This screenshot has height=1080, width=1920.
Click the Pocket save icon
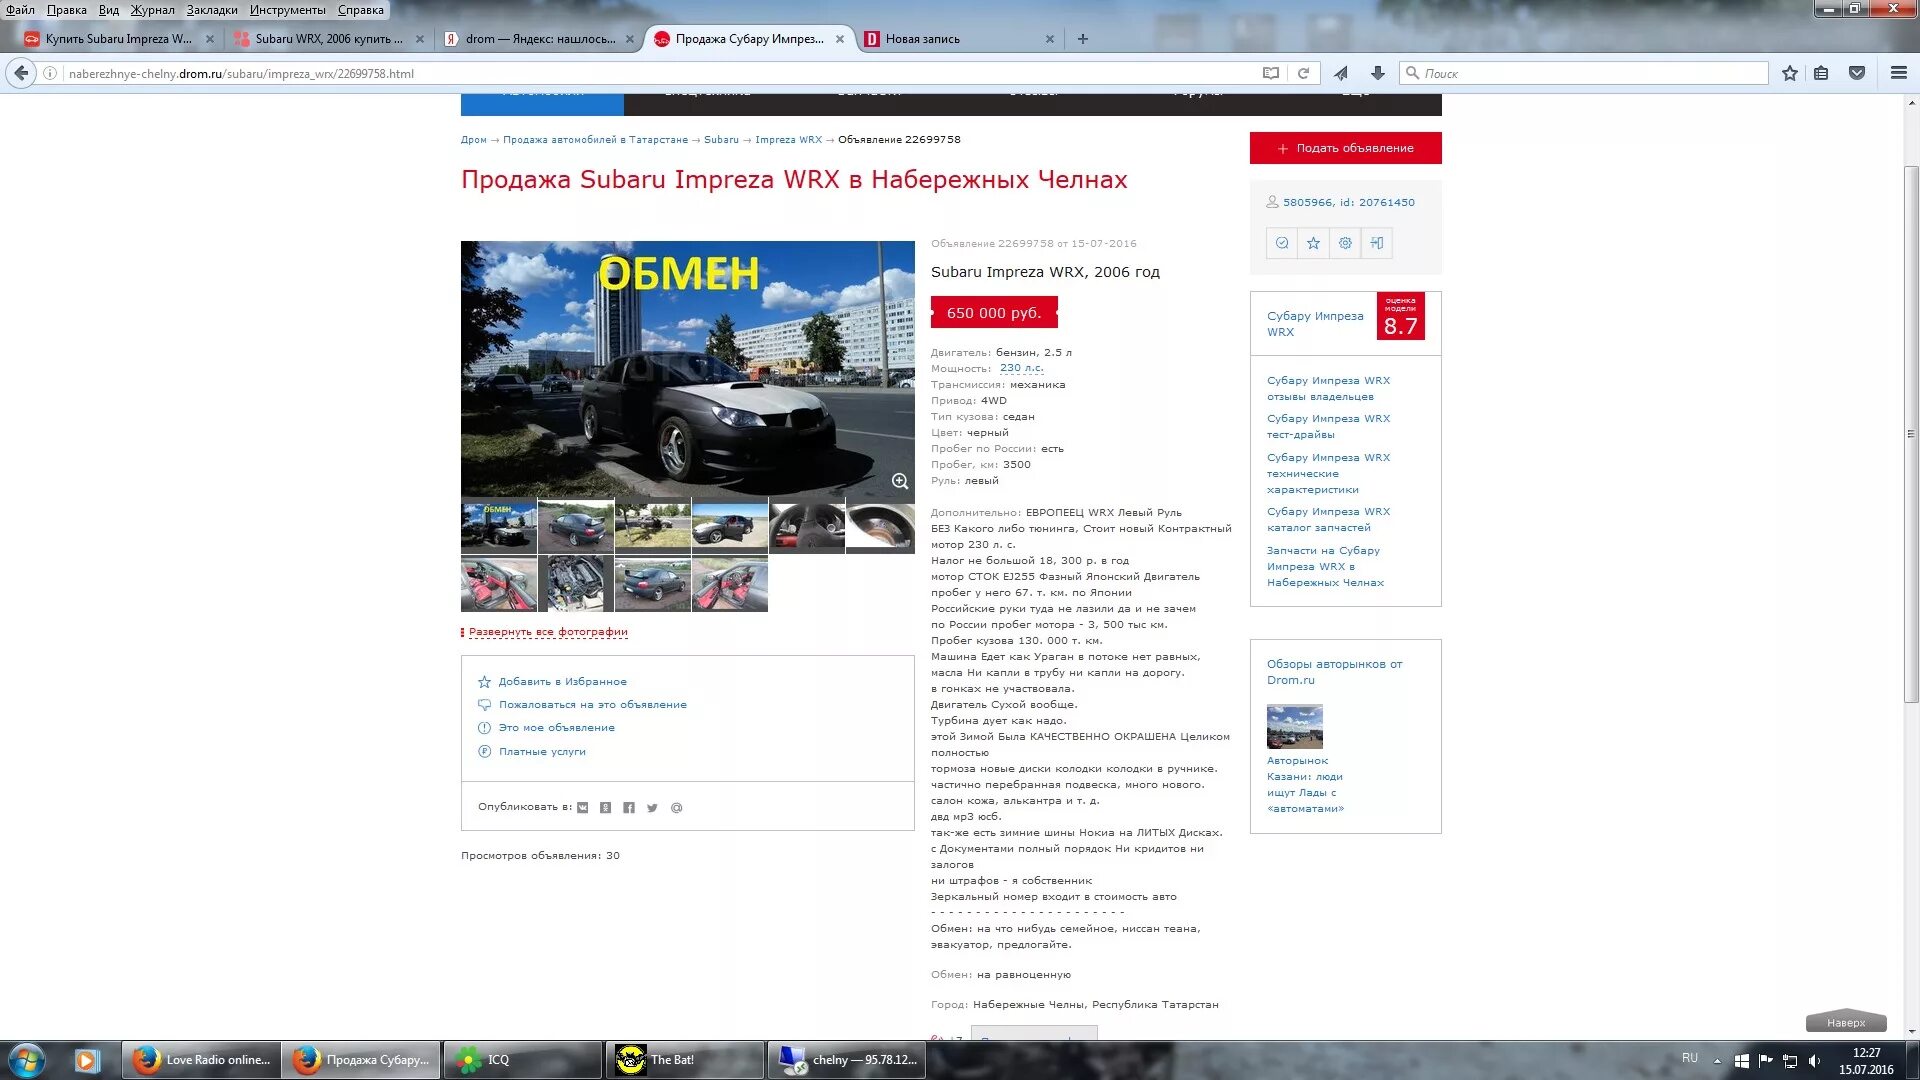(x=1857, y=73)
